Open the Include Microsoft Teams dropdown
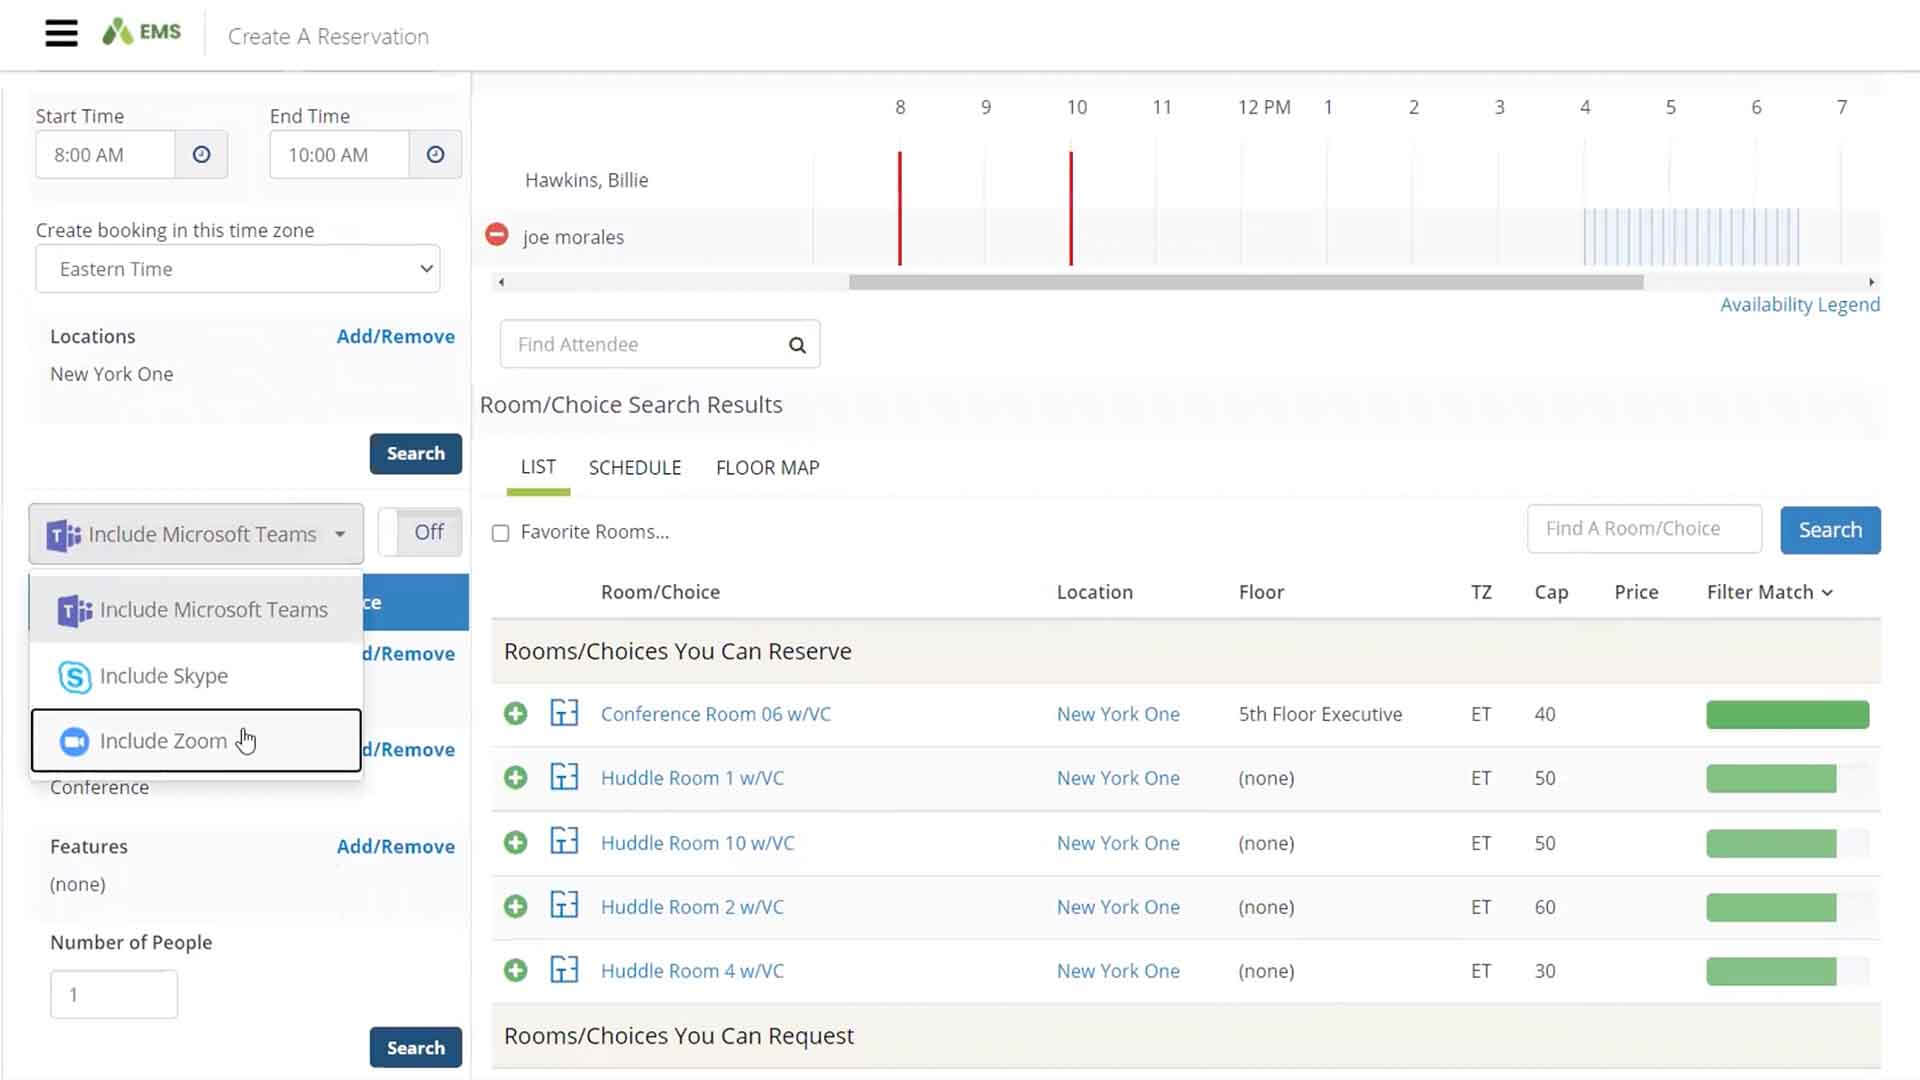Image resolution: width=1920 pixels, height=1080 pixels. [x=195, y=534]
